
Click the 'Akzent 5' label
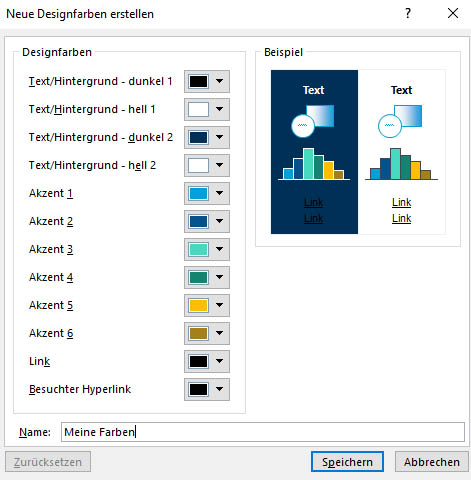[x=51, y=305]
